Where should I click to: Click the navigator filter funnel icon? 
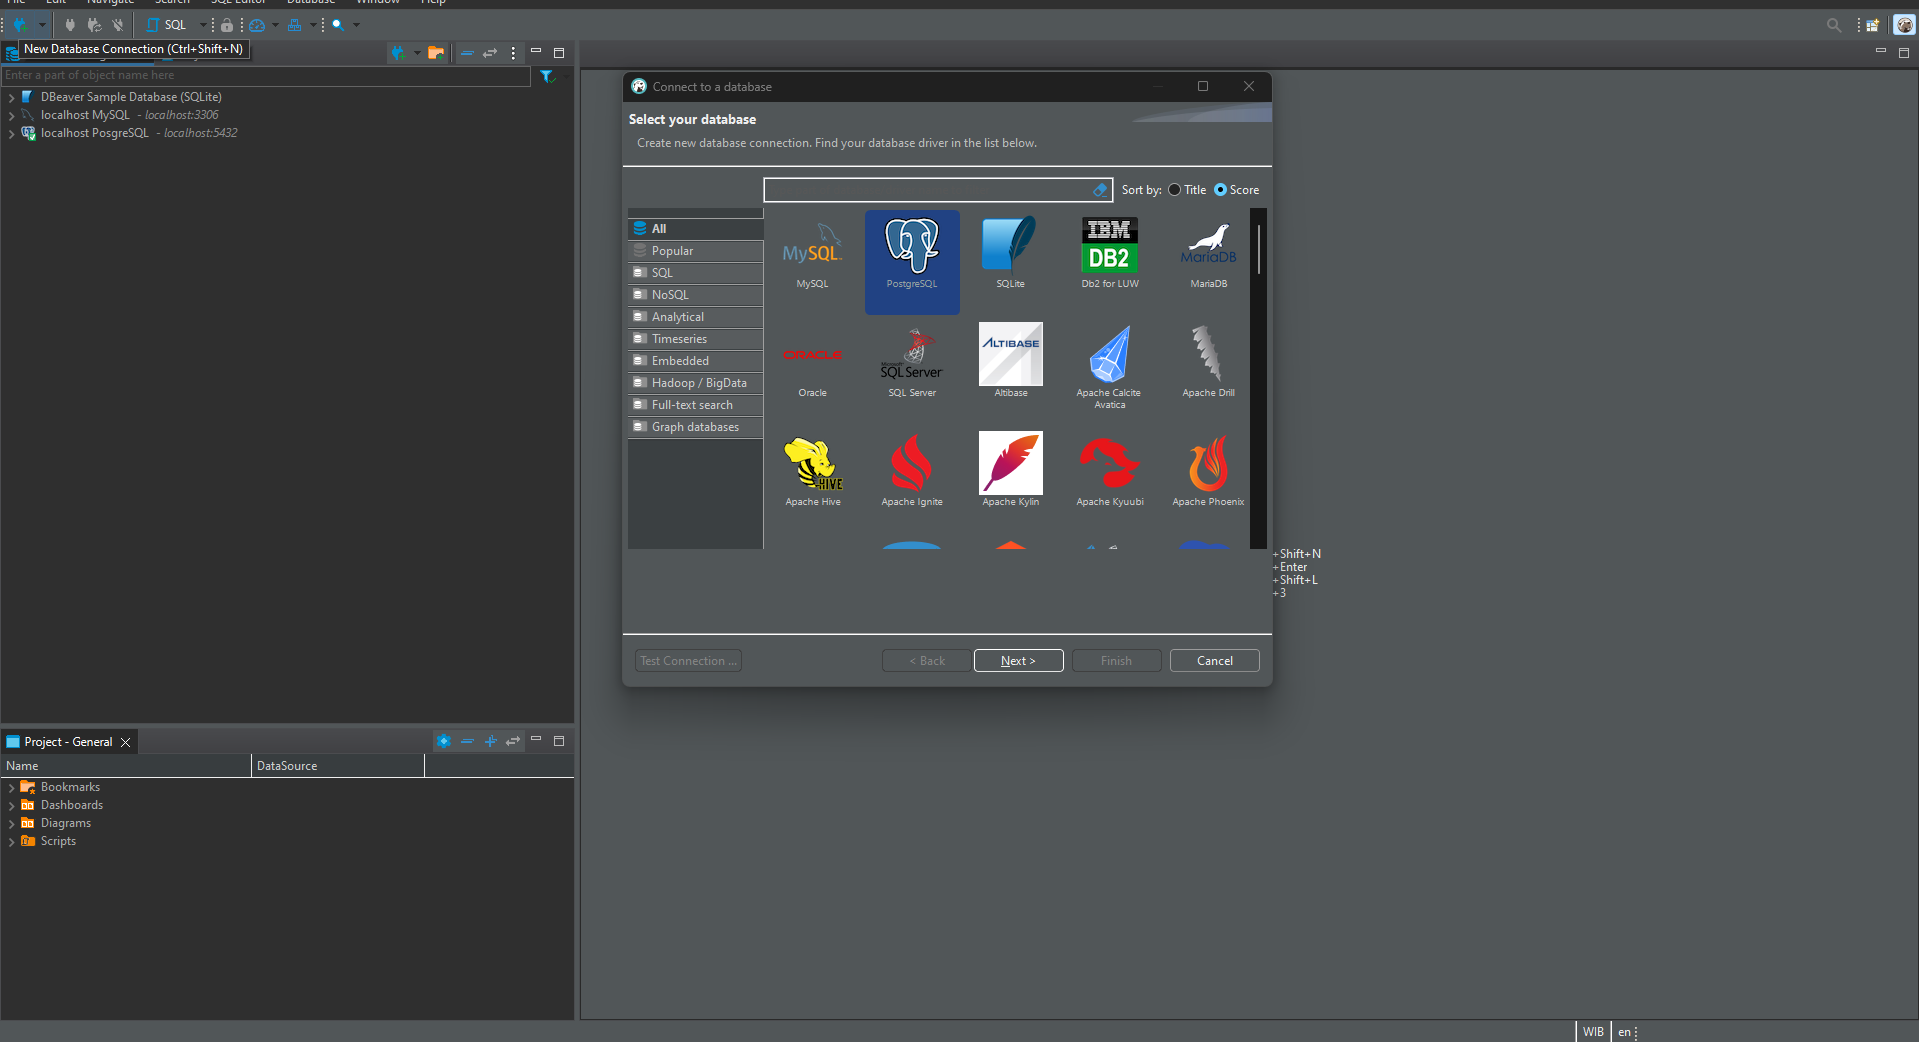547,76
